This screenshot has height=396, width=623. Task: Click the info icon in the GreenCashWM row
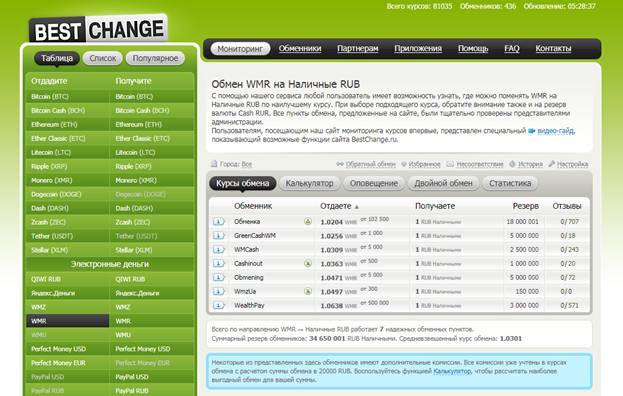click(x=219, y=235)
